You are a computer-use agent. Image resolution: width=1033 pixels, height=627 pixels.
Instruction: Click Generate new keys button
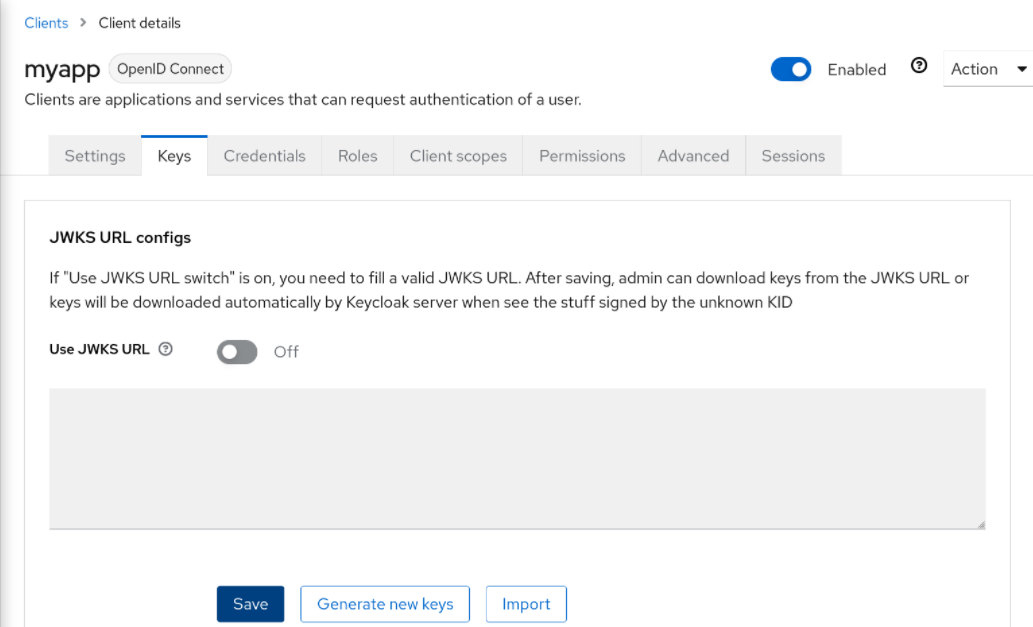[385, 604]
